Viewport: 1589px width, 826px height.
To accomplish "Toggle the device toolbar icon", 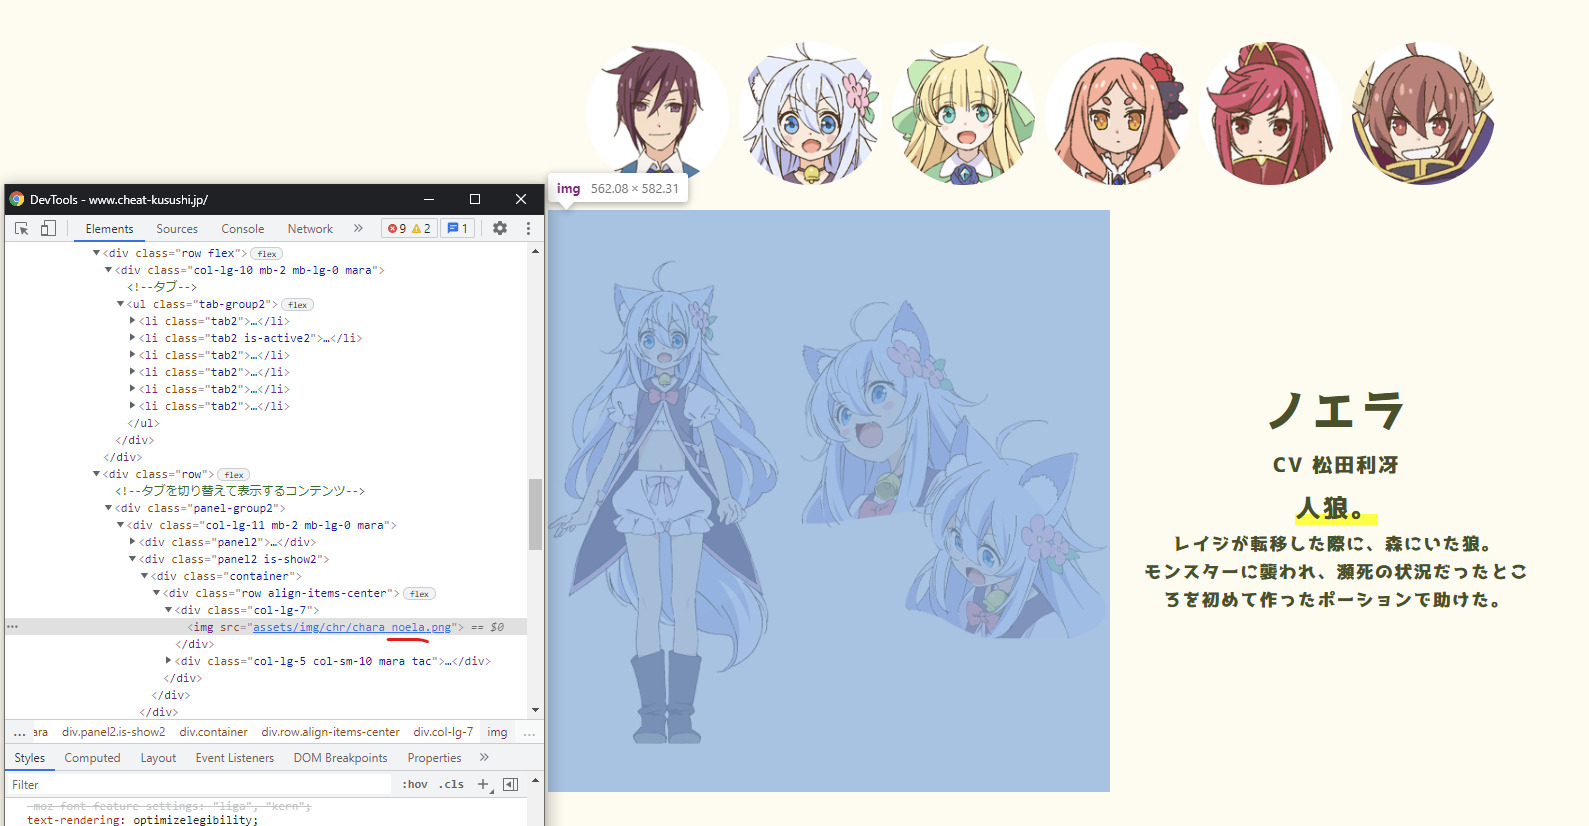I will pyautogui.click(x=48, y=229).
